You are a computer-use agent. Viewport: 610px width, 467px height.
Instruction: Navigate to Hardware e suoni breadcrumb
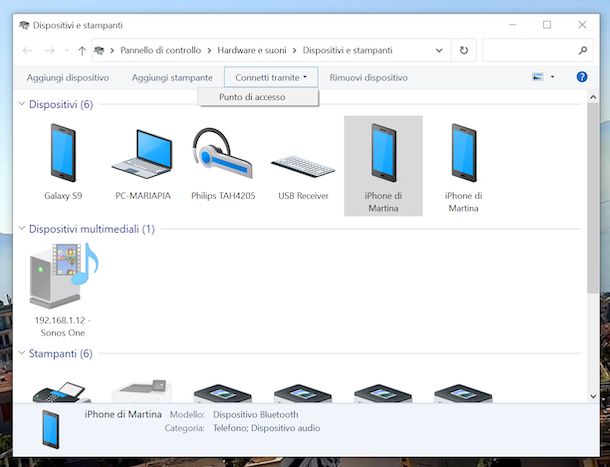tap(252, 50)
